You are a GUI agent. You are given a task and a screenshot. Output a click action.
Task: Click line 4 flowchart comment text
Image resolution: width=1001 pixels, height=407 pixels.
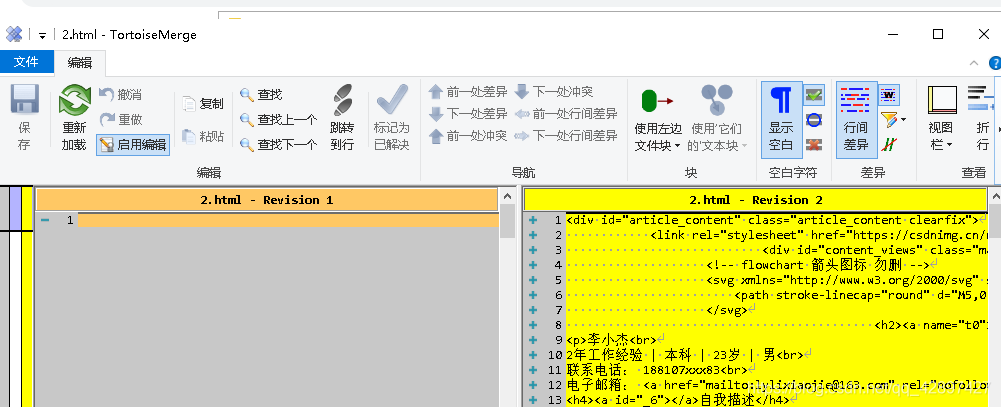tap(818, 265)
